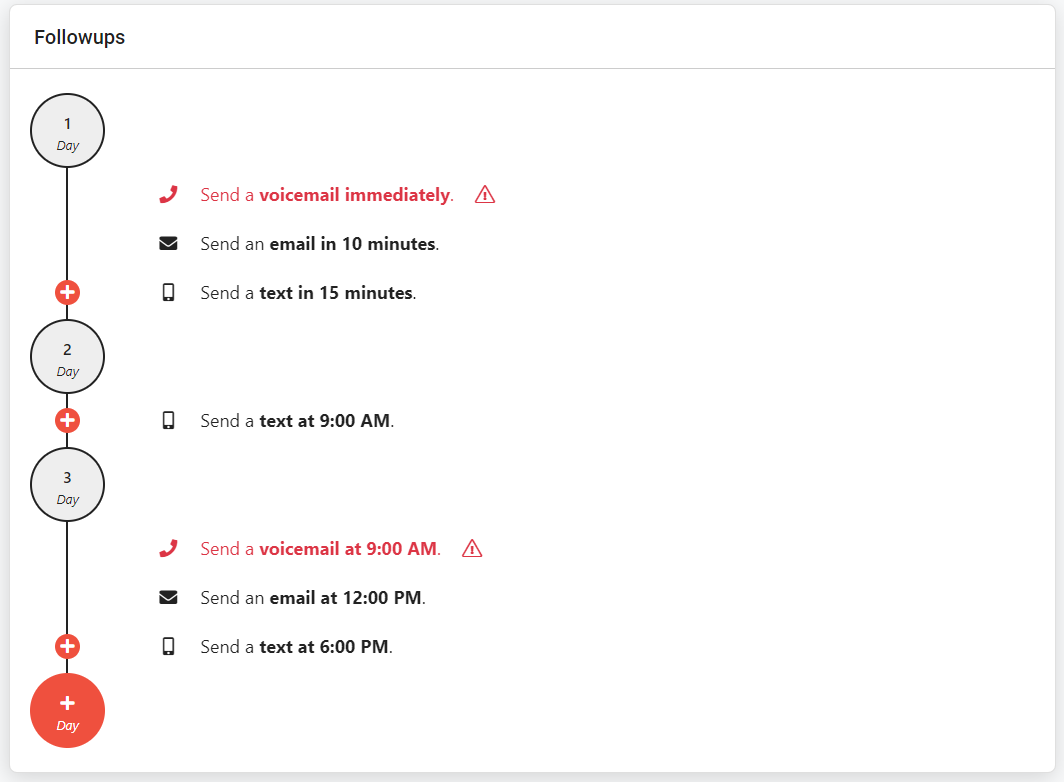1064x782 pixels.
Task: Click envelope icon for email in 10 minutes
Action: click(x=168, y=244)
